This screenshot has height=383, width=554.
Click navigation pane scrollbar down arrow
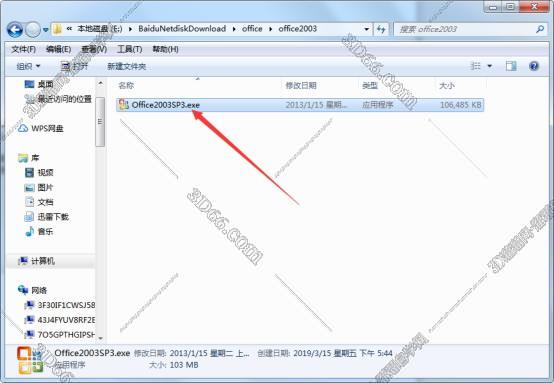tap(100, 338)
